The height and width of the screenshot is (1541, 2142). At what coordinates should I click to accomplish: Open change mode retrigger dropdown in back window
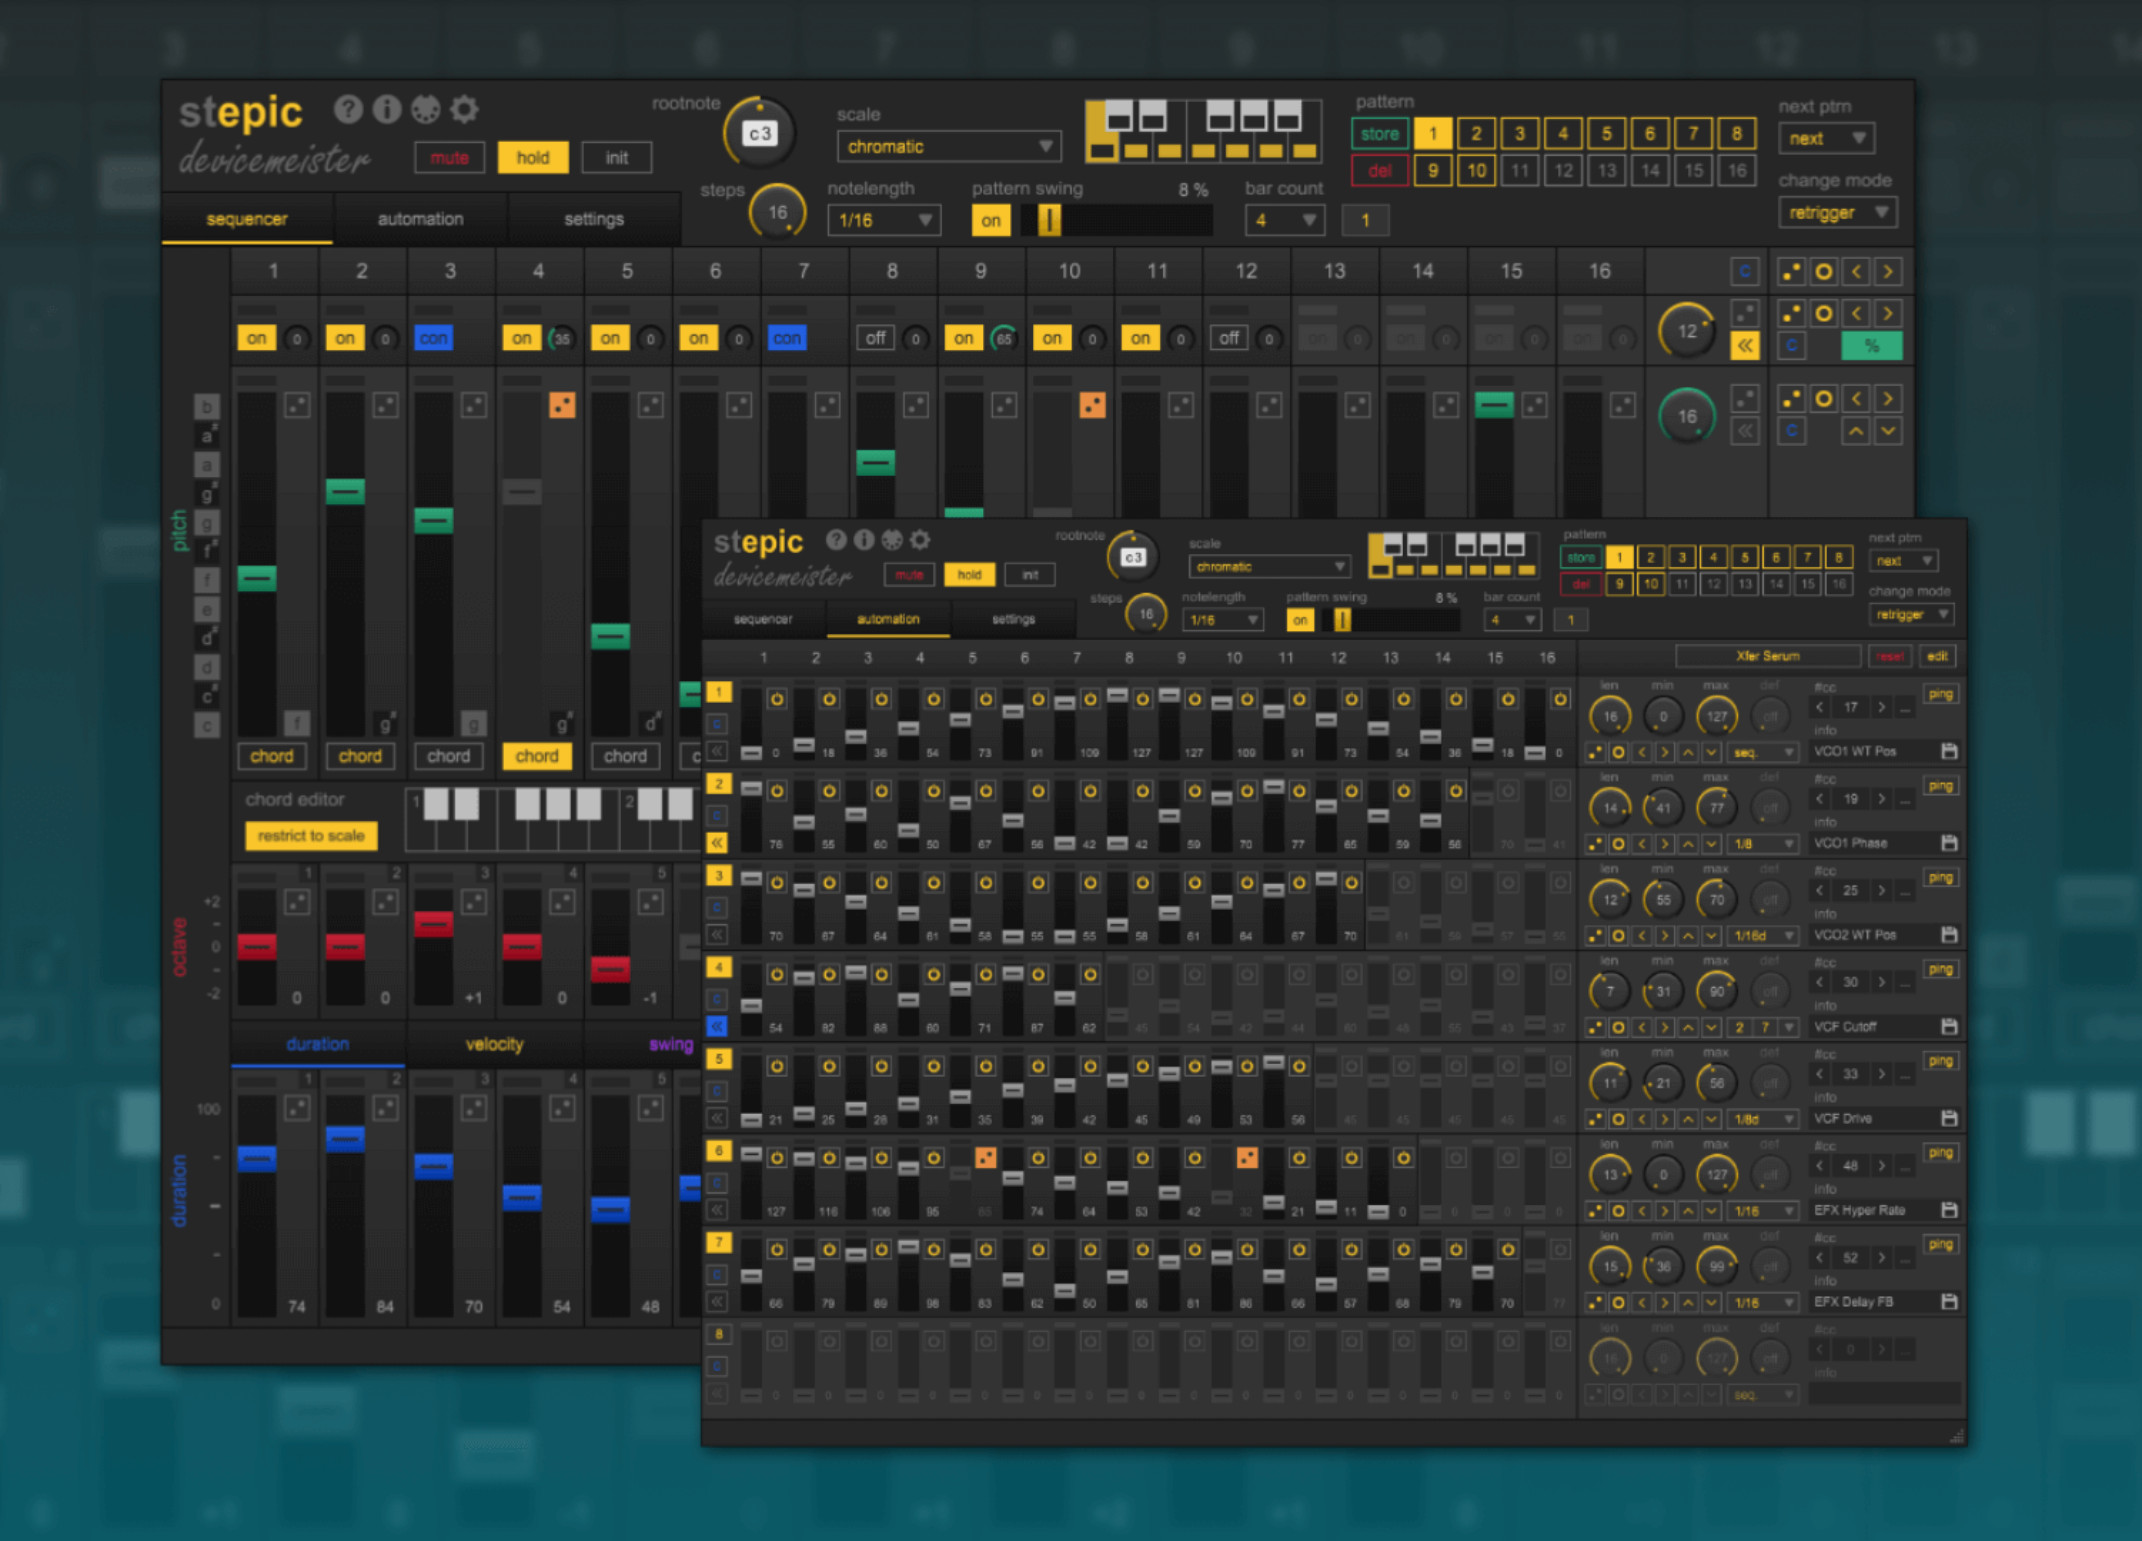click(x=1837, y=212)
